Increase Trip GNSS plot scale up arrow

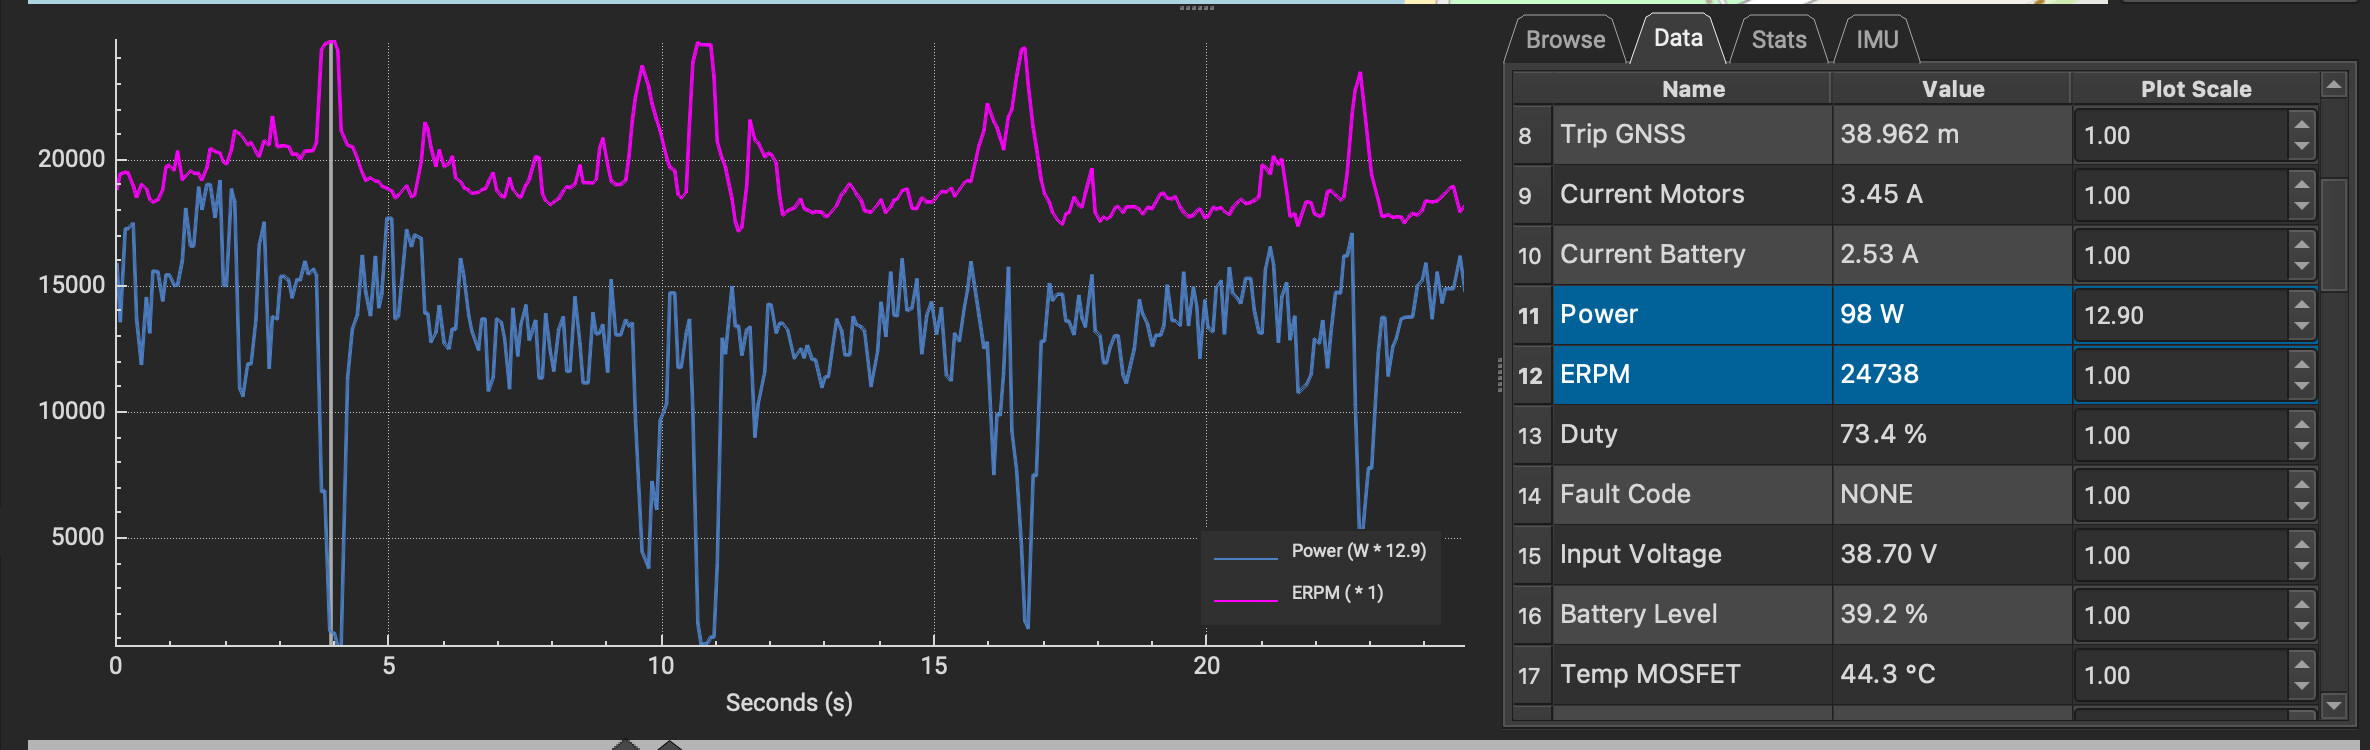pos(2301,124)
